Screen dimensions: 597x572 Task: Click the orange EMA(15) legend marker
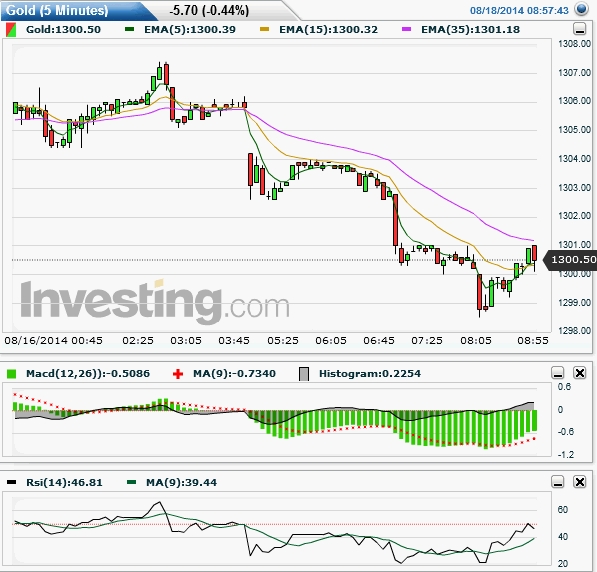coord(264,29)
